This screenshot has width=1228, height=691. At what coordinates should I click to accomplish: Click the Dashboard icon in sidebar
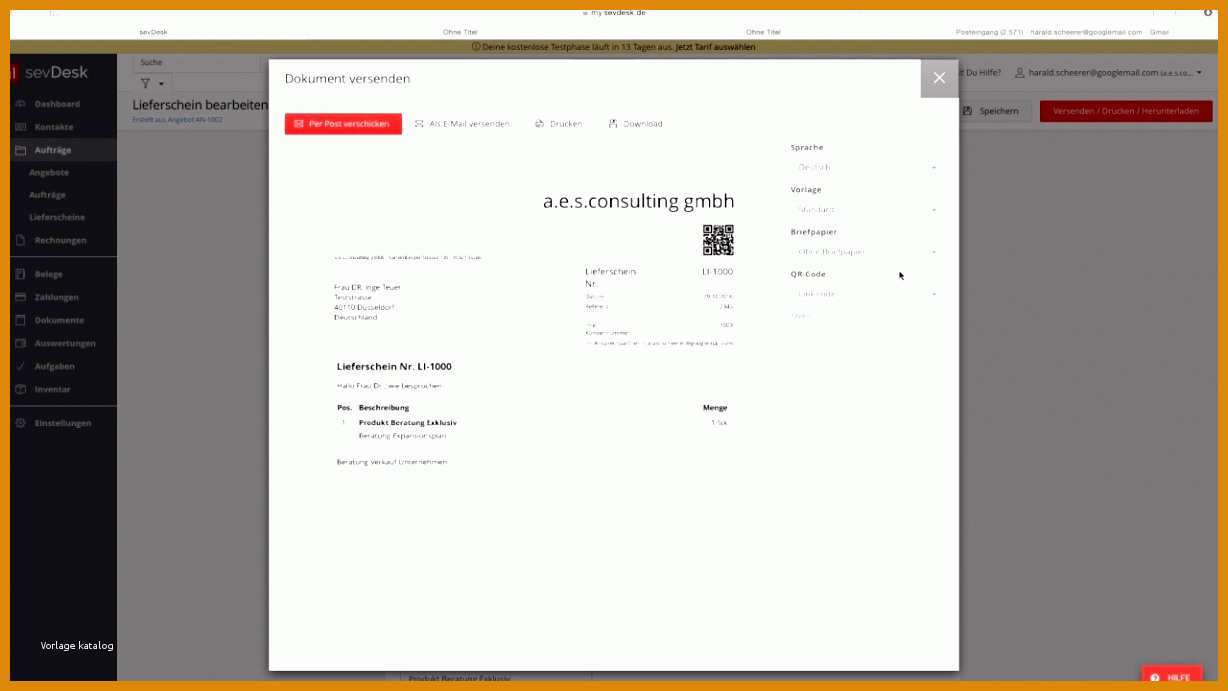click(x=21, y=104)
